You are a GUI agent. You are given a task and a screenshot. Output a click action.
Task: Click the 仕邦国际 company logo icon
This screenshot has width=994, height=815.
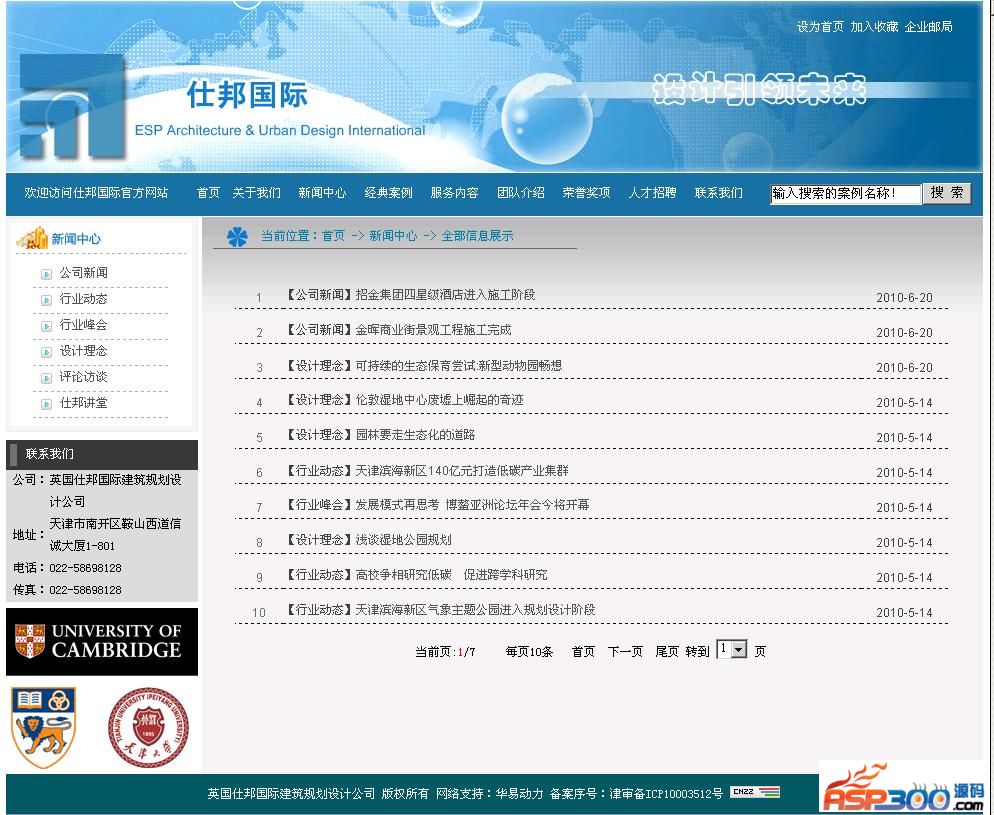(x=72, y=105)
